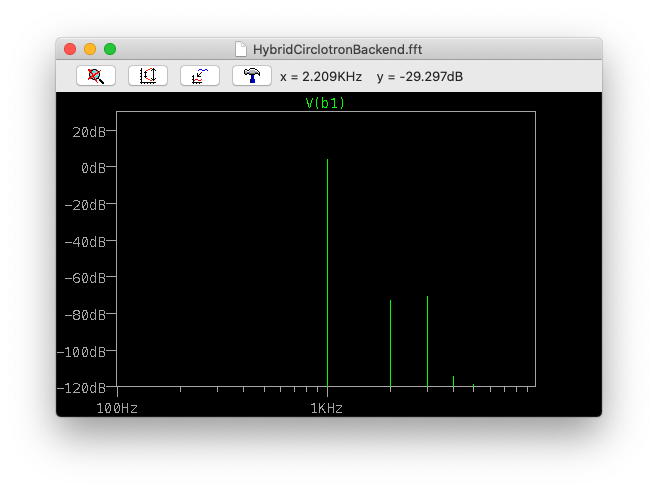658x491 pixels.
Task: Click the y = -29.297dB cursor readout
Action: click(420, 77)
